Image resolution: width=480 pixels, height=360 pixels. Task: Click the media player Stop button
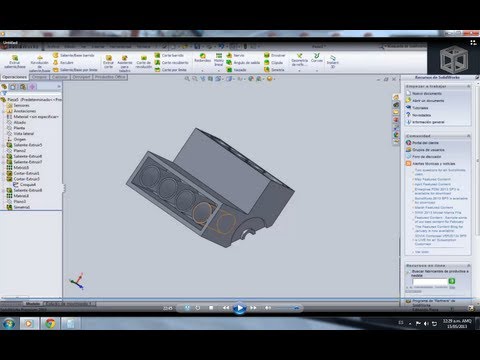(x=211, y=308)
